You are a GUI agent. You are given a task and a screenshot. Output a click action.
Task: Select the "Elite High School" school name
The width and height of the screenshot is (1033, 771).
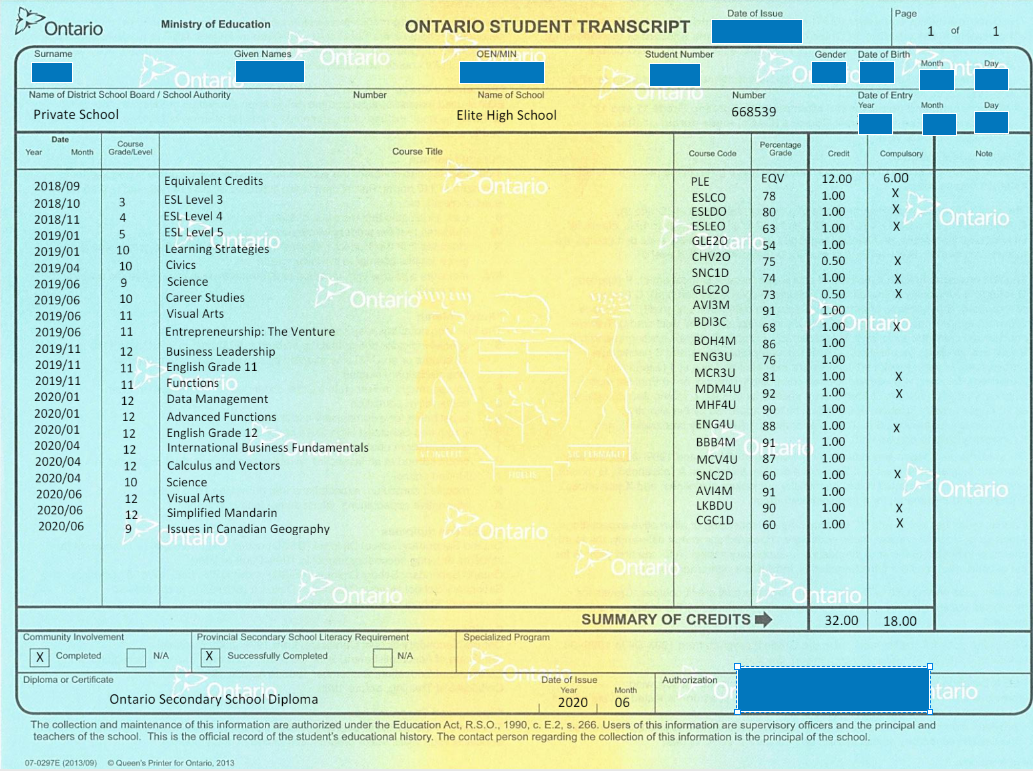coord(507,115)
